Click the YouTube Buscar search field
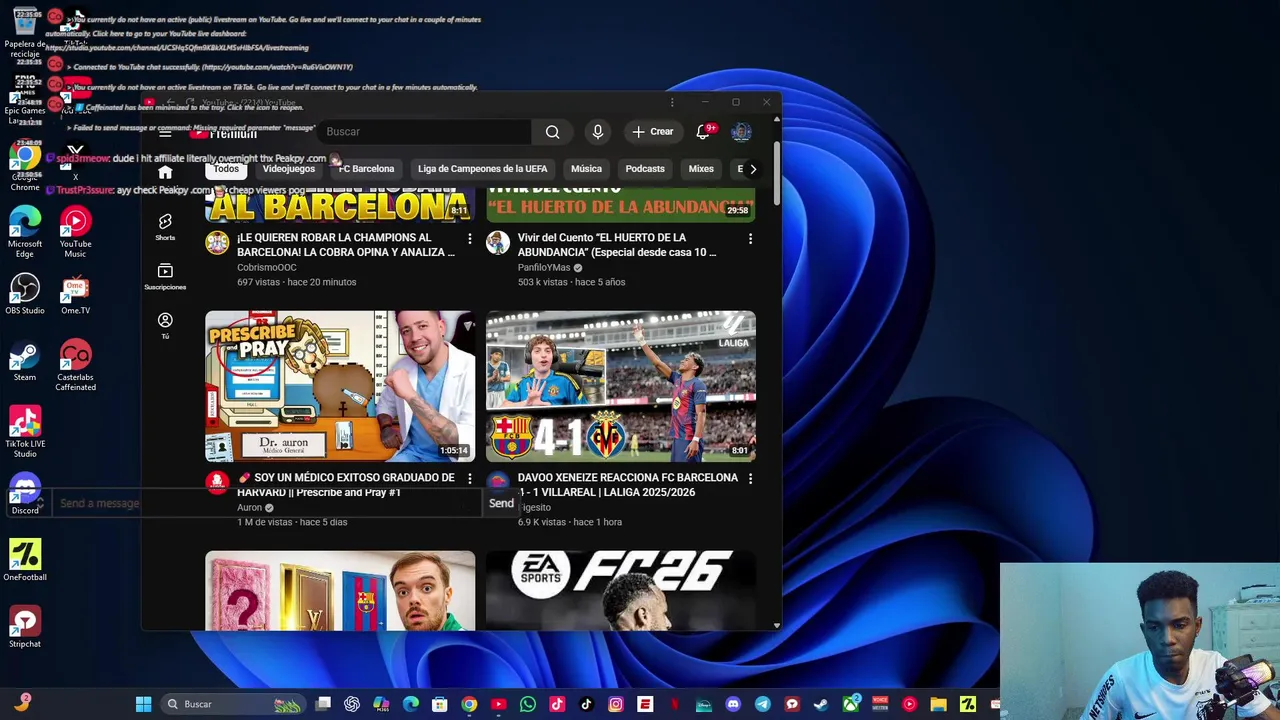The height and width of the screenshot is (720, 1280). pyautogui.click(x=425, y=132)
